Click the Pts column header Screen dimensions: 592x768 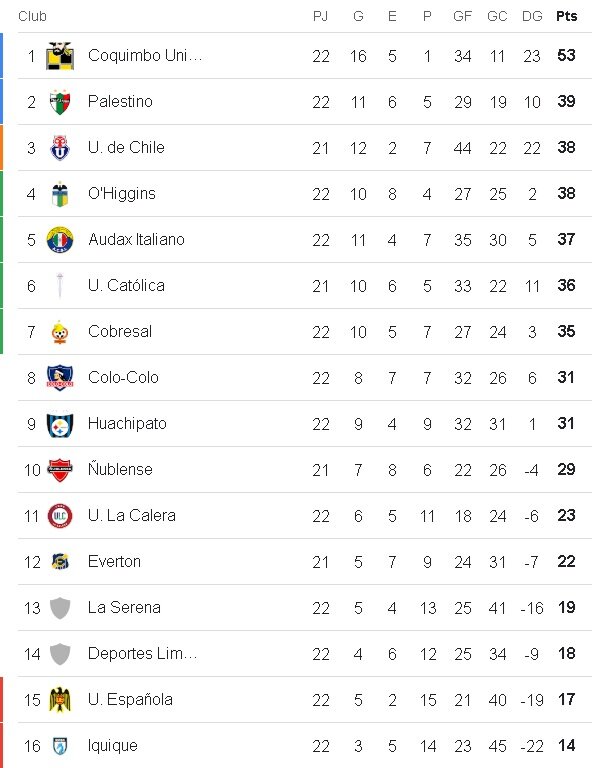567,16
